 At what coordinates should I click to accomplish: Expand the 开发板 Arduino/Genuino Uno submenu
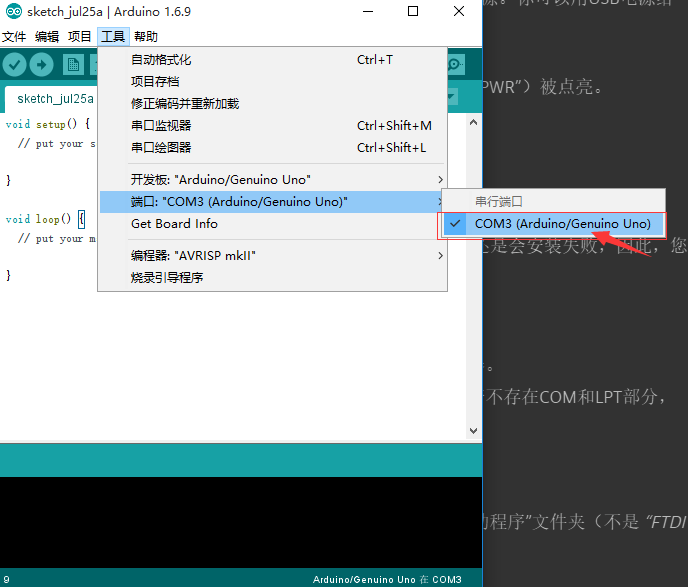[x=272, y=179]
